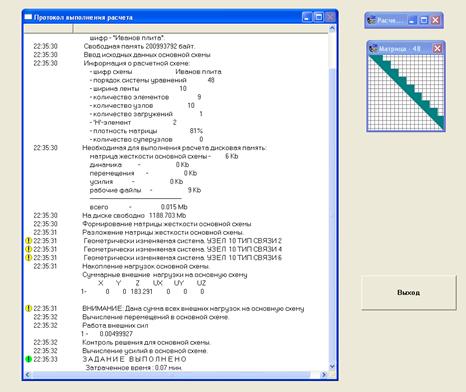Click yellow warning icon for ТИП СВЯЗИ 6
The width and height of the screenshot is (466, 392).
[x=29, y=258]
